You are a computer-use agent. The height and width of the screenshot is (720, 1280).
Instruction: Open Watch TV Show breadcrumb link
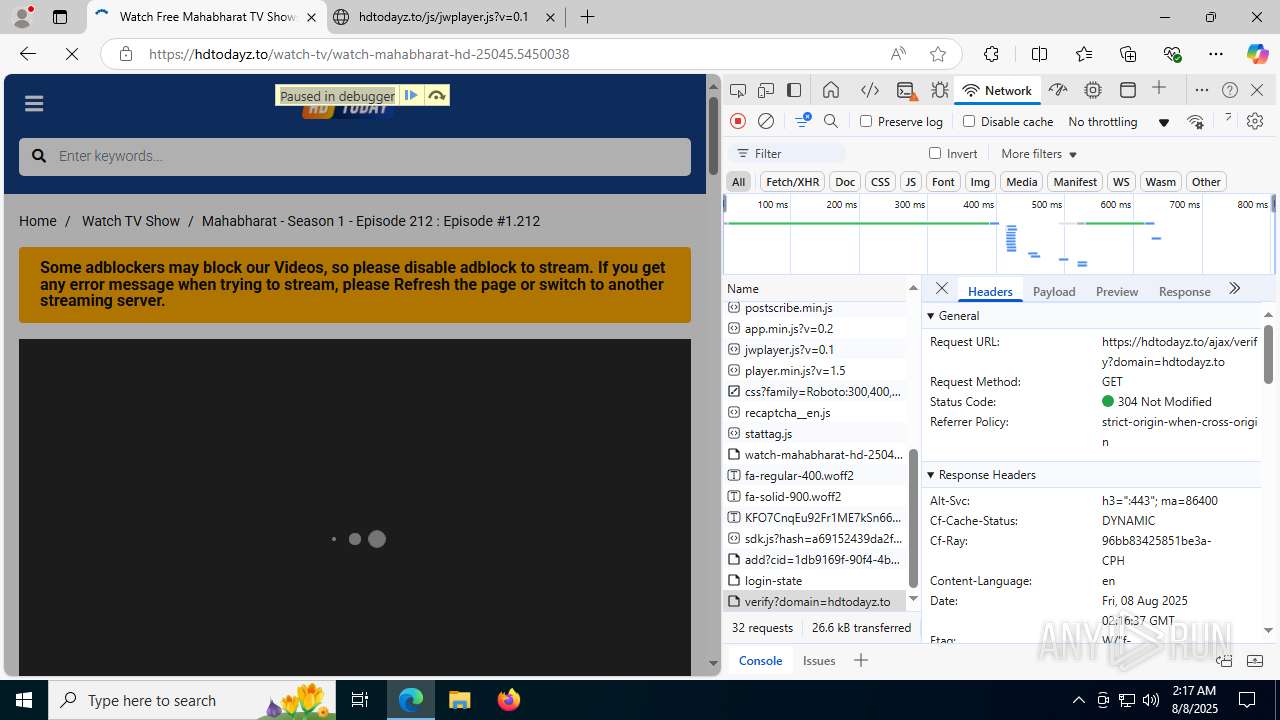coord(131,221)
